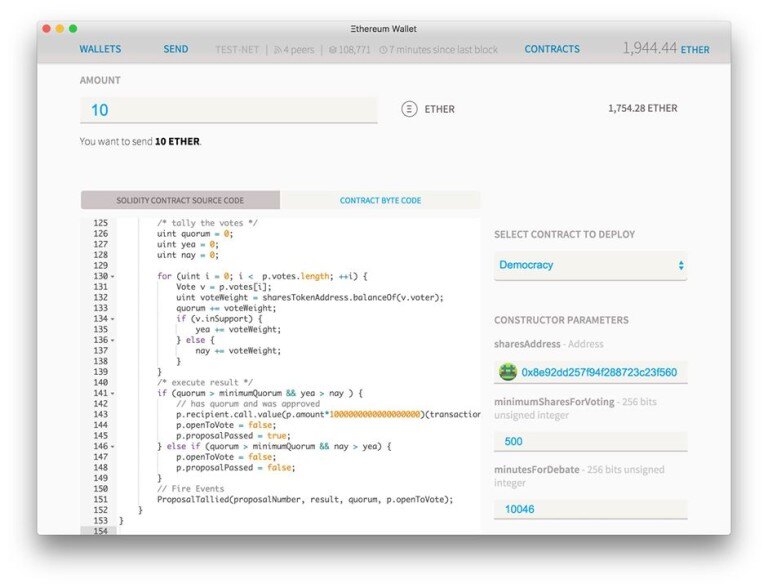Click the clock icon for last block
768x588 pixels.
coord(384,49)
